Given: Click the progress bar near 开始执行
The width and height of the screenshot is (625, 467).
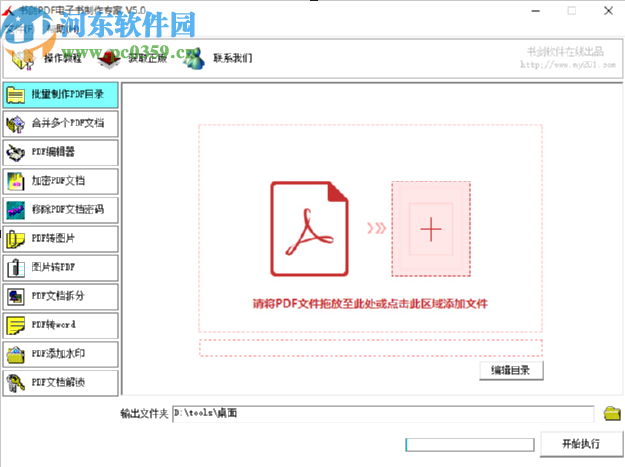Looking at the screenshot, I should pyautogui.click(x=470, y=445).
